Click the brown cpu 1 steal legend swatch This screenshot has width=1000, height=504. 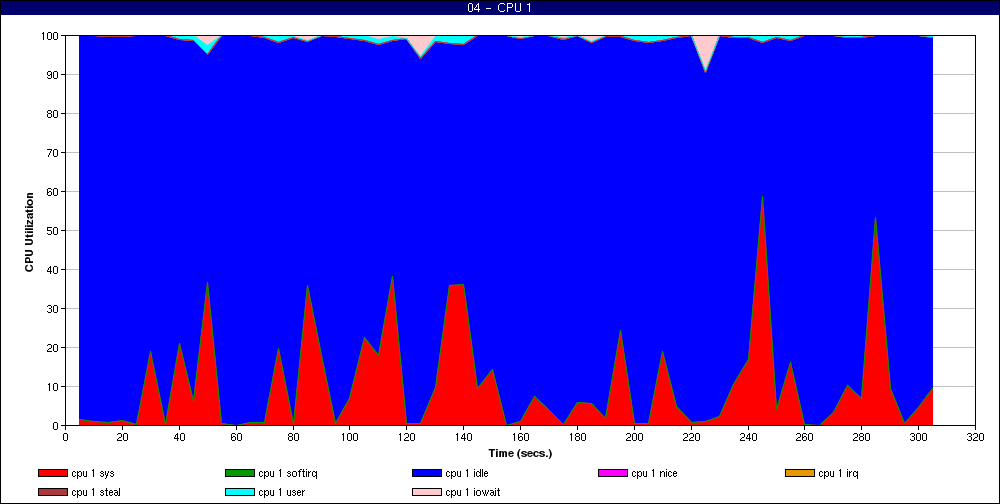[52, 493]
